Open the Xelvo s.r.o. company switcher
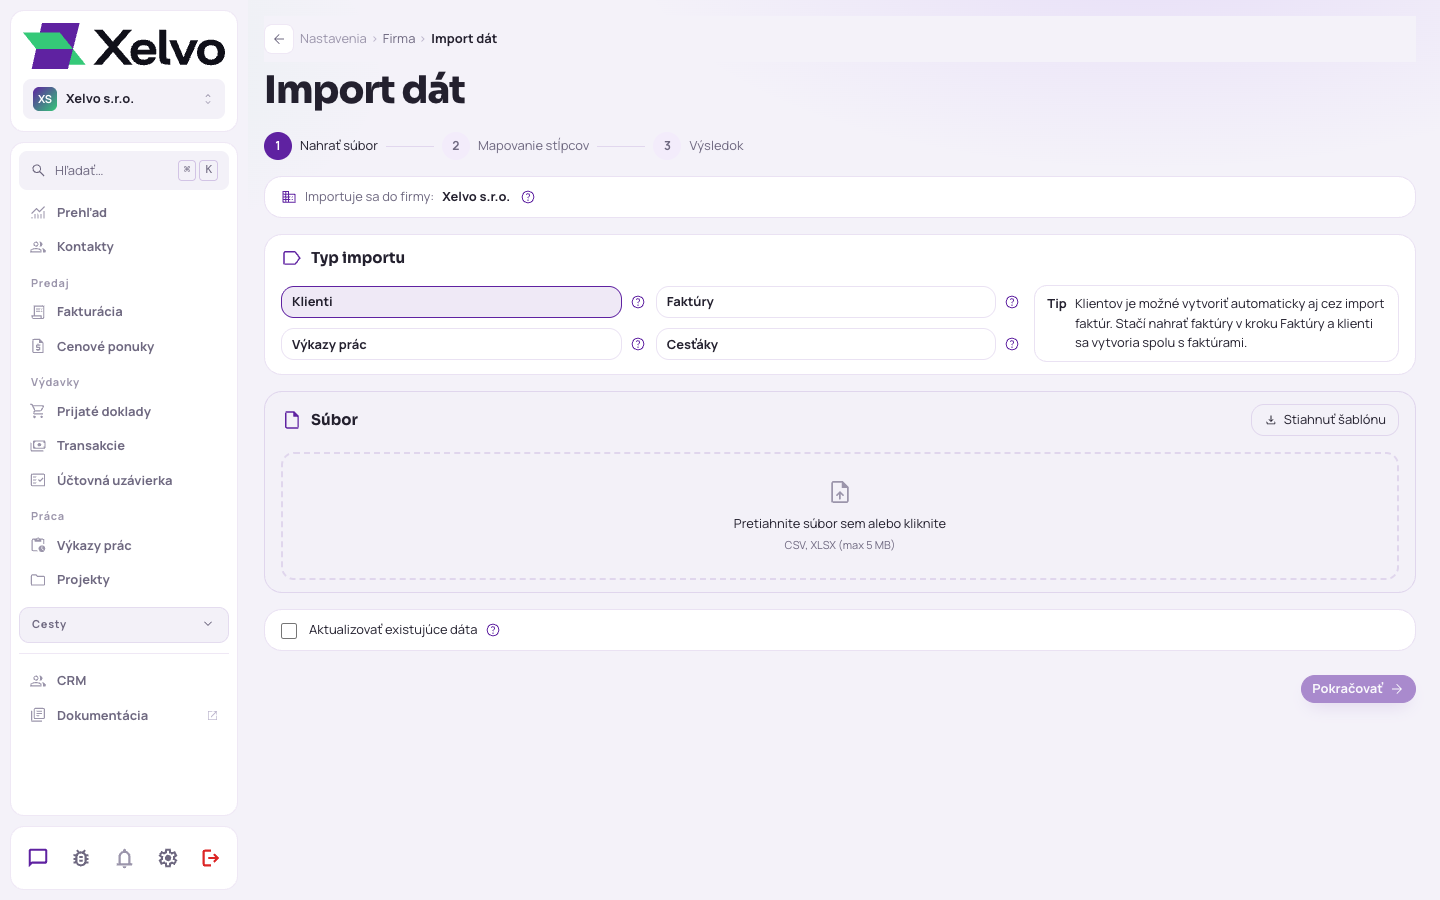The image size is (1440, 900). pos(124,99)
